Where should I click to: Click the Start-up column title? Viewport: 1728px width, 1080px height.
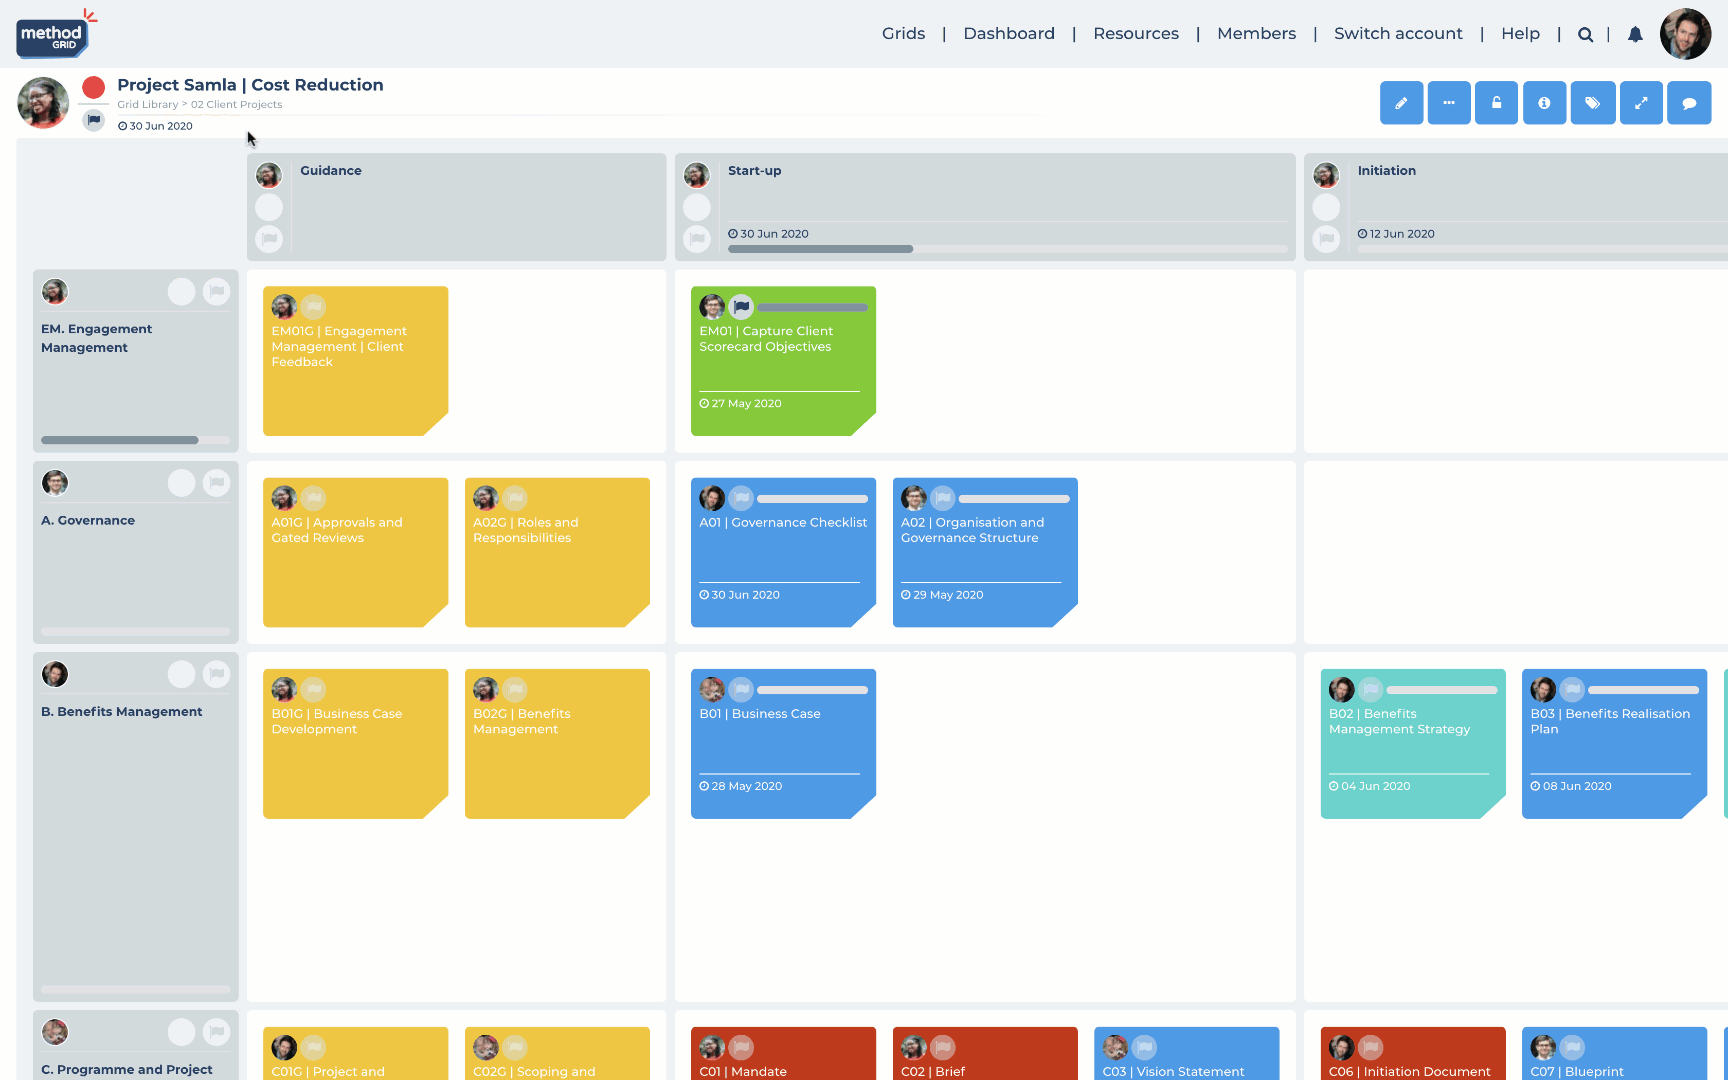754,171
